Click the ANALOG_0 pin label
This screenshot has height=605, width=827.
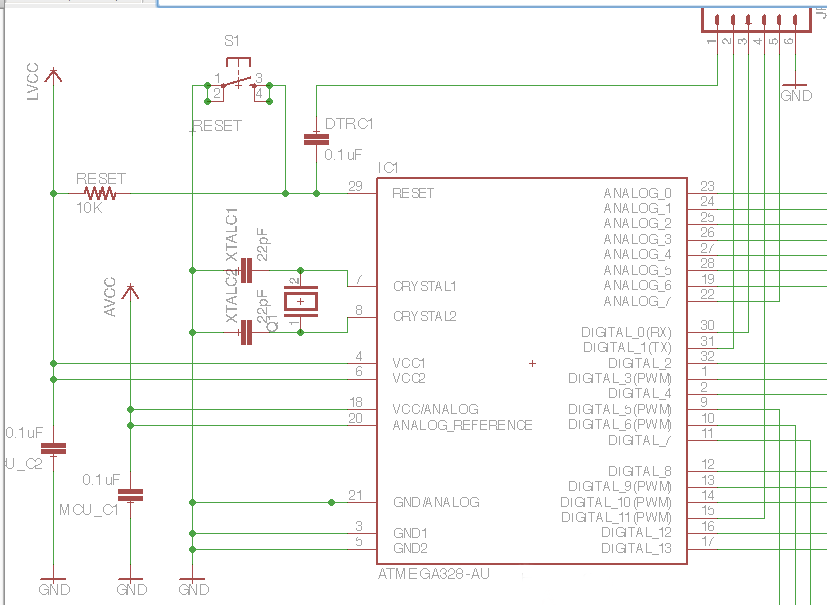[638, 194]
